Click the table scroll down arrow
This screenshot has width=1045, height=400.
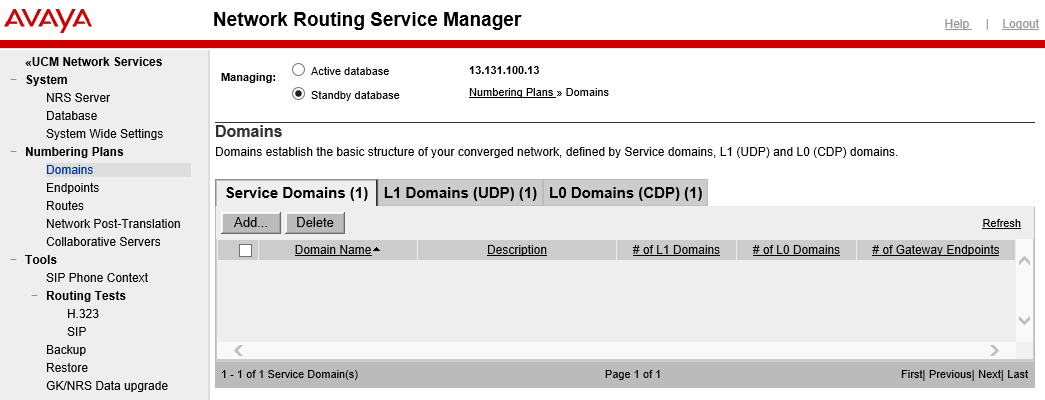(1024, 321)
